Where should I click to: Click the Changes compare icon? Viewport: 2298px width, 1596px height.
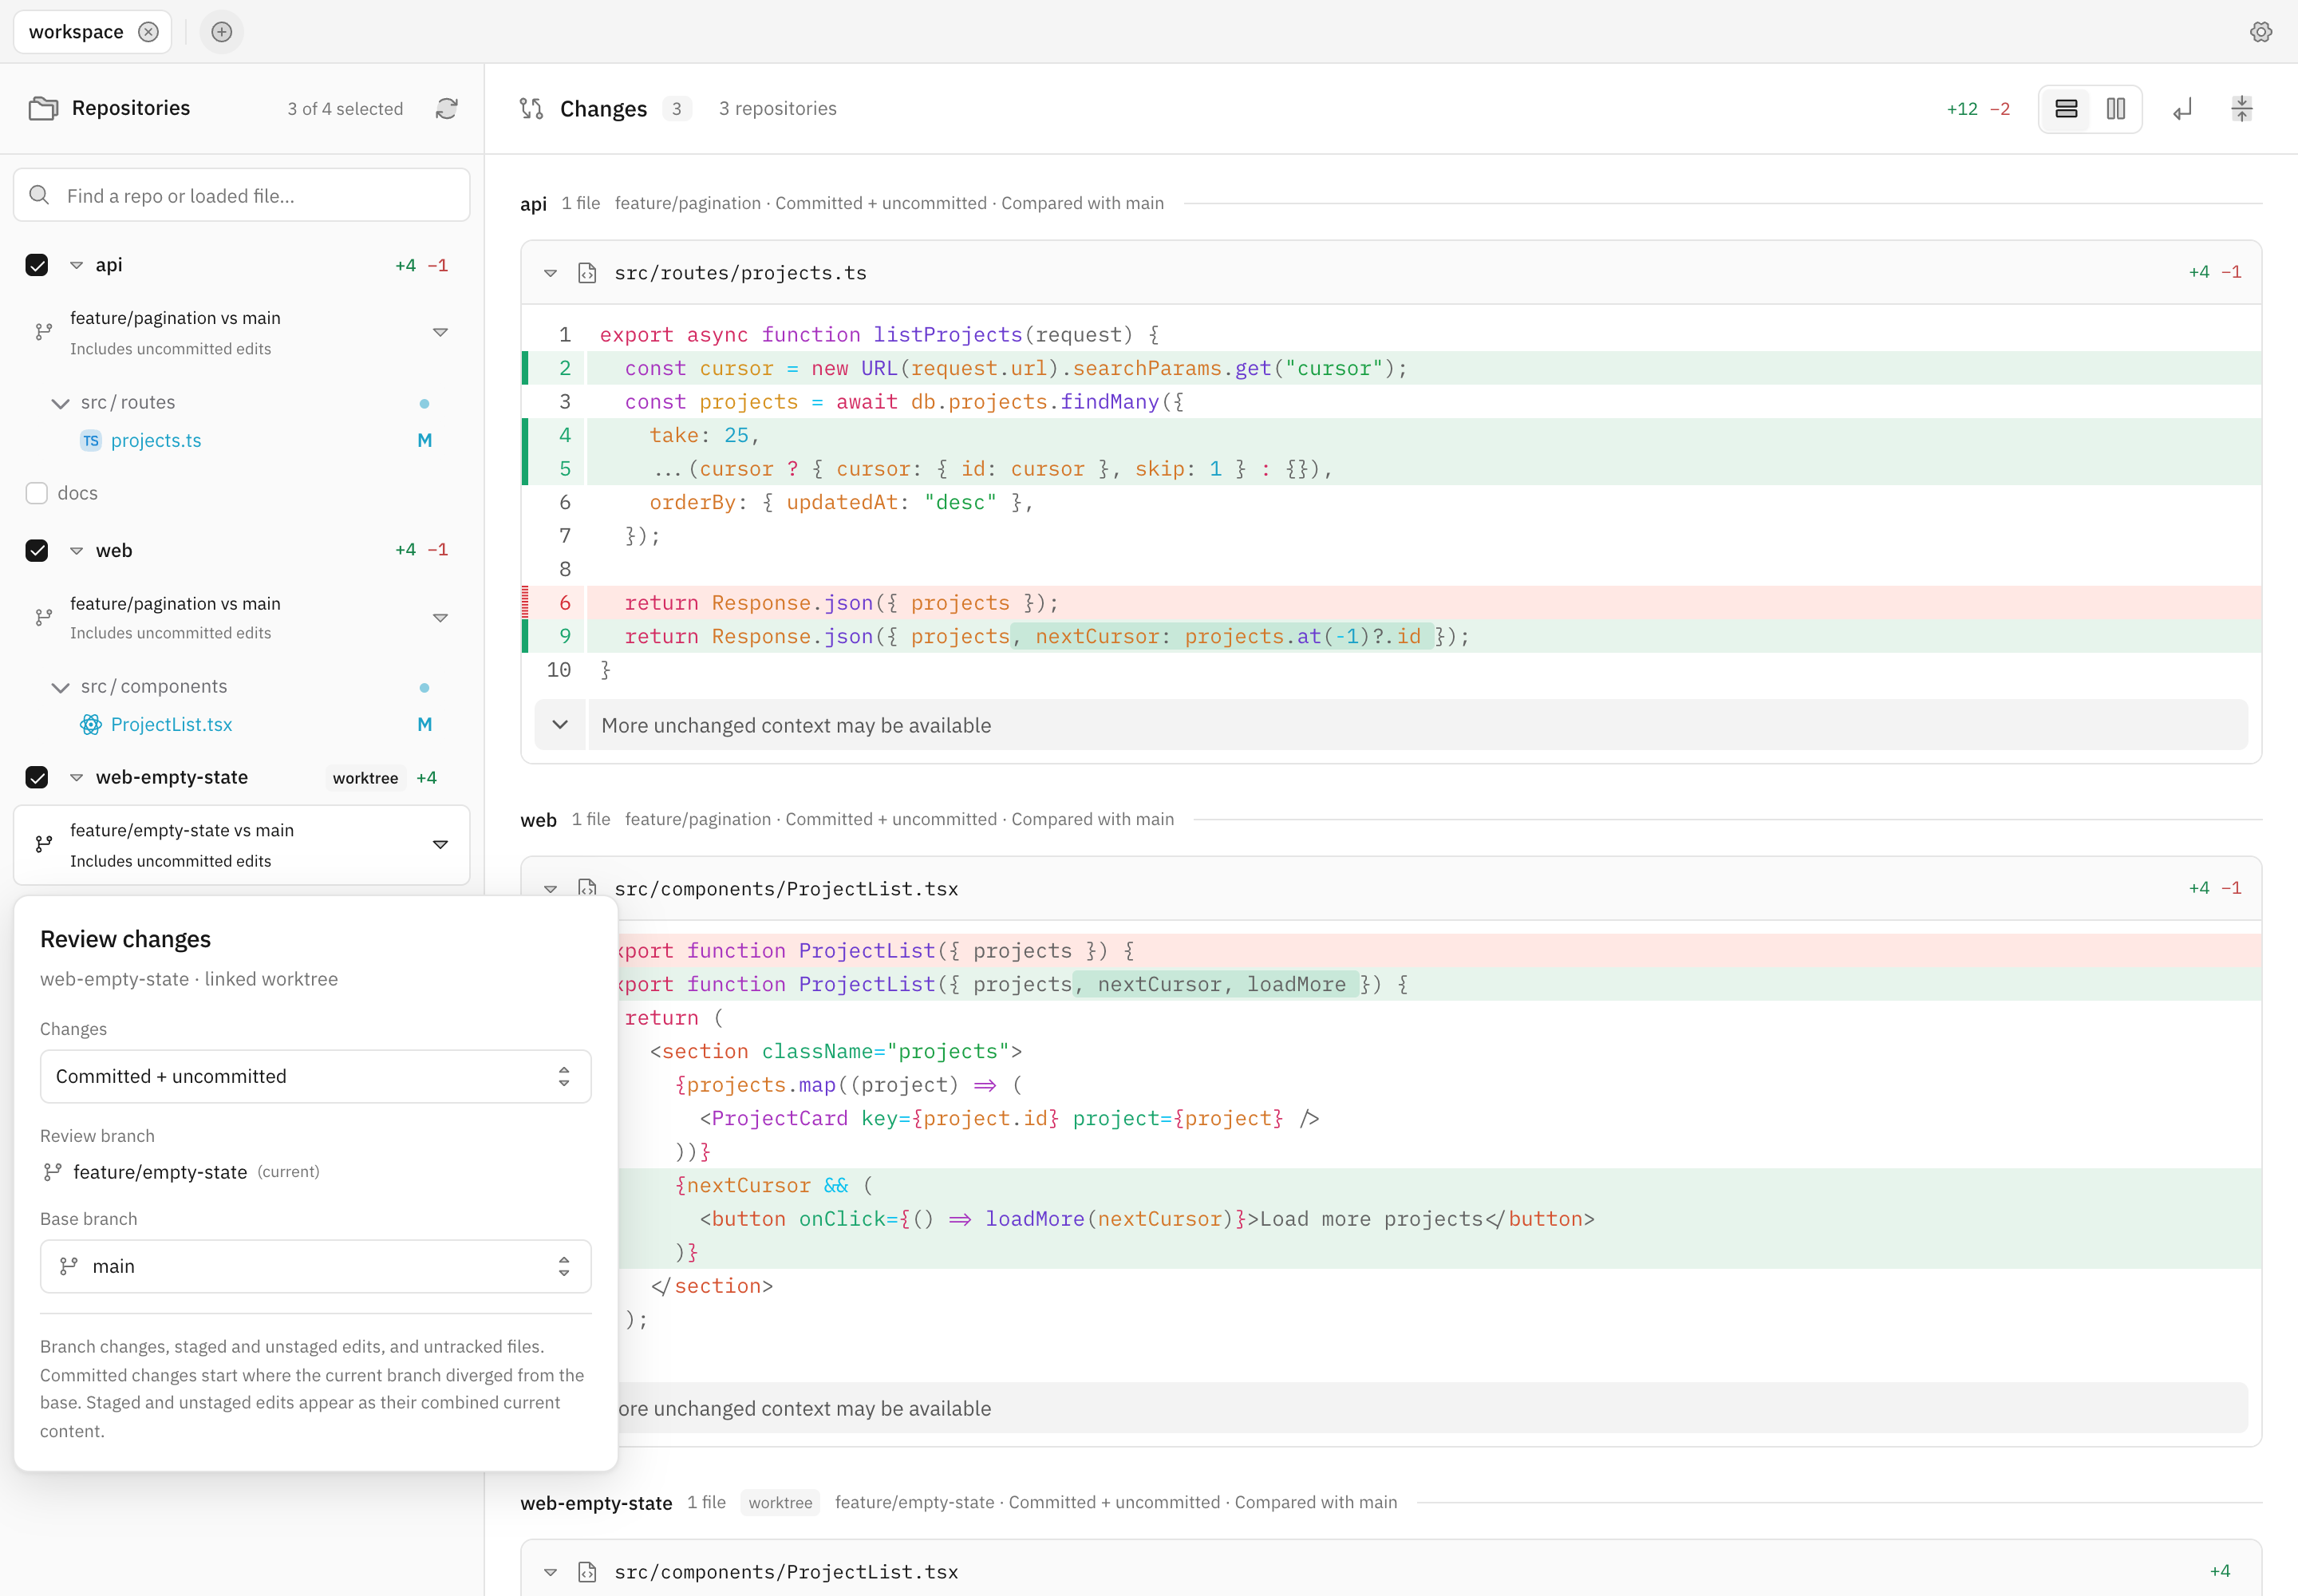pos(532,108)
